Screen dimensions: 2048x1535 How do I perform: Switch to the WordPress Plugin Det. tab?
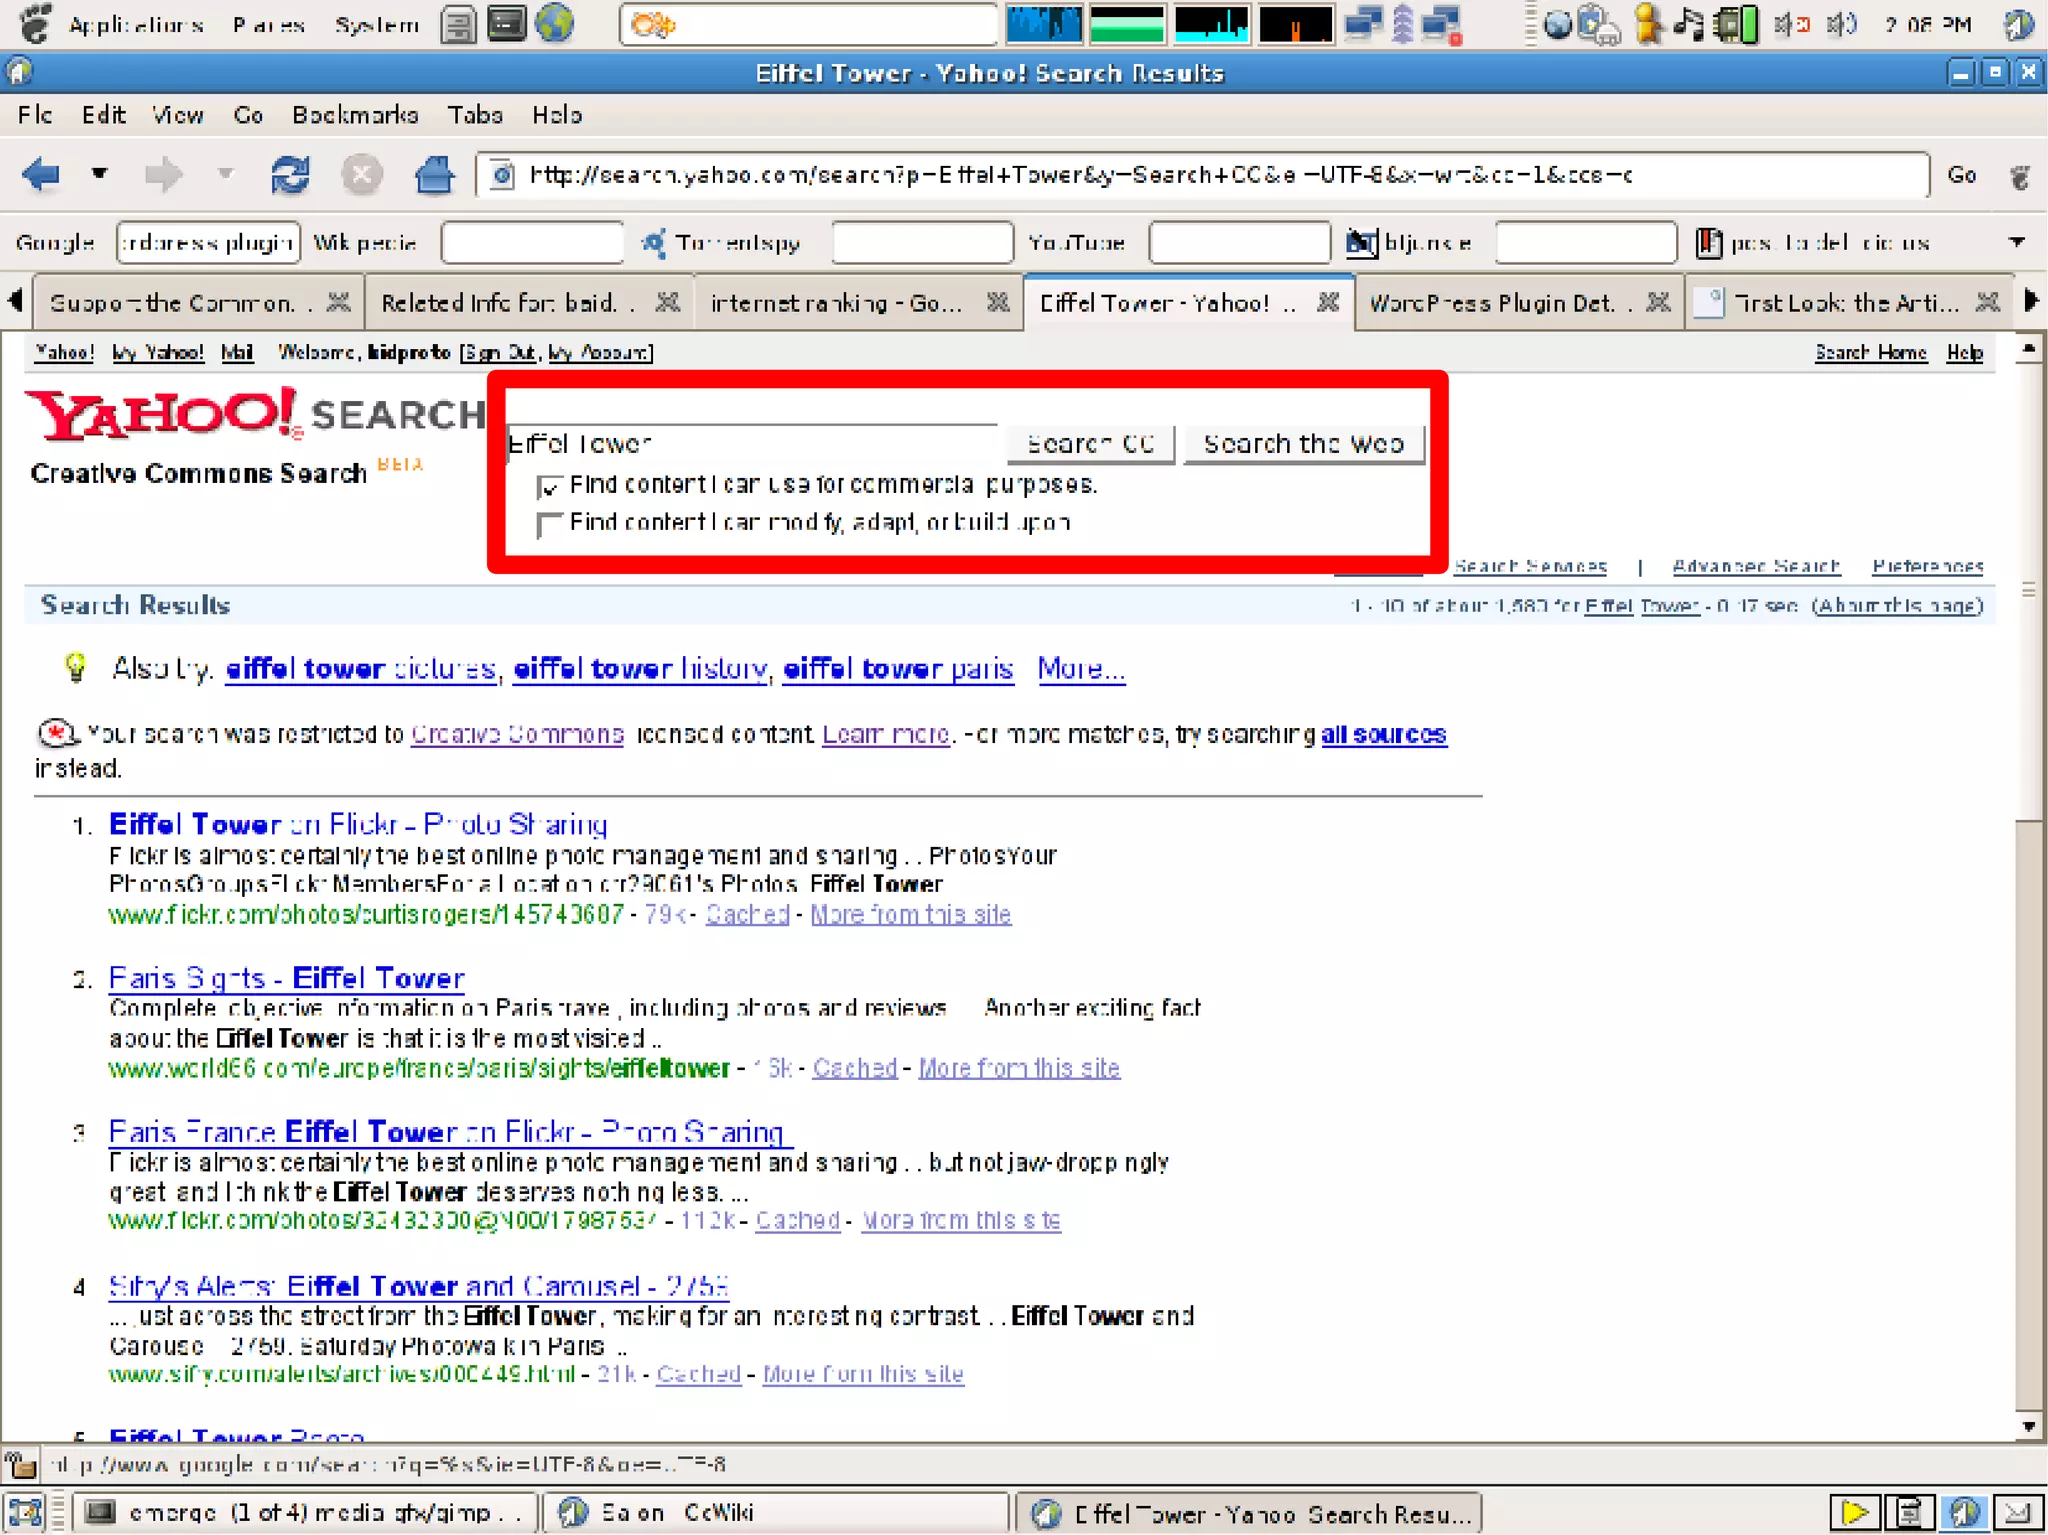(1490, 303)
